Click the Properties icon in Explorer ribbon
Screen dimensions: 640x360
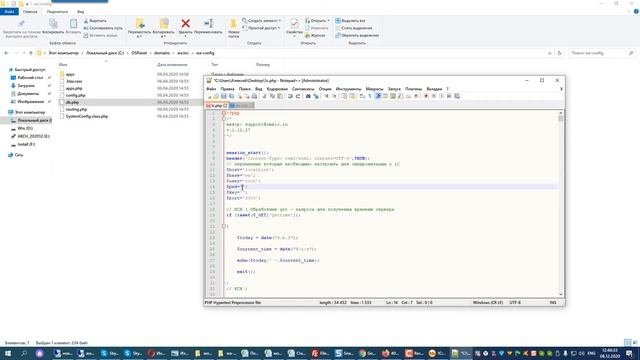[294, 24]
